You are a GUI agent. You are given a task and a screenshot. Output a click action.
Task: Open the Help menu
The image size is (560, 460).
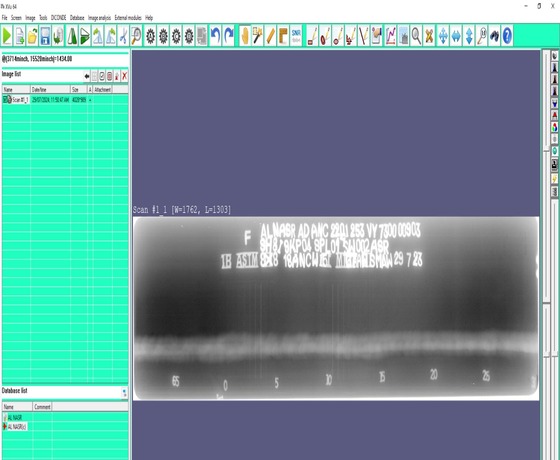[x=149, y=18]
